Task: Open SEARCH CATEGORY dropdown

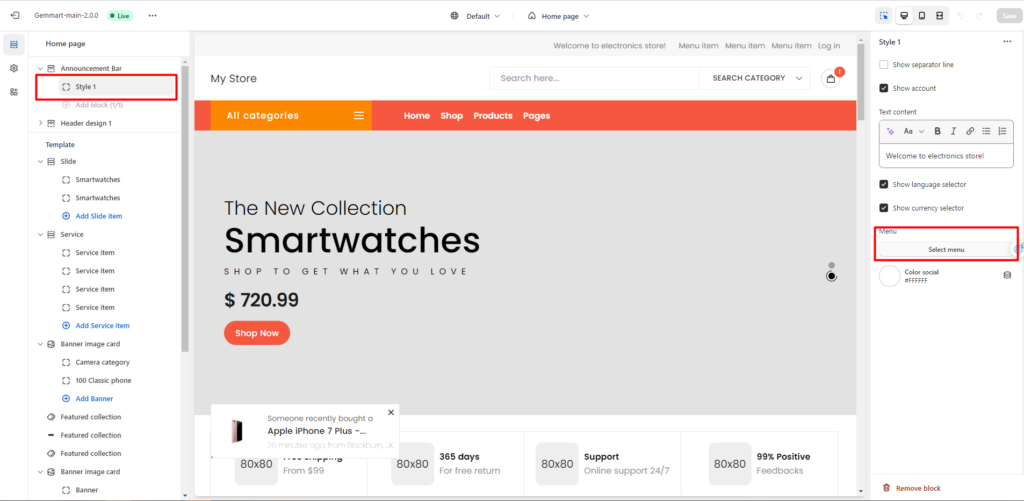Action: pyautogui.click(x=754, y=78)
